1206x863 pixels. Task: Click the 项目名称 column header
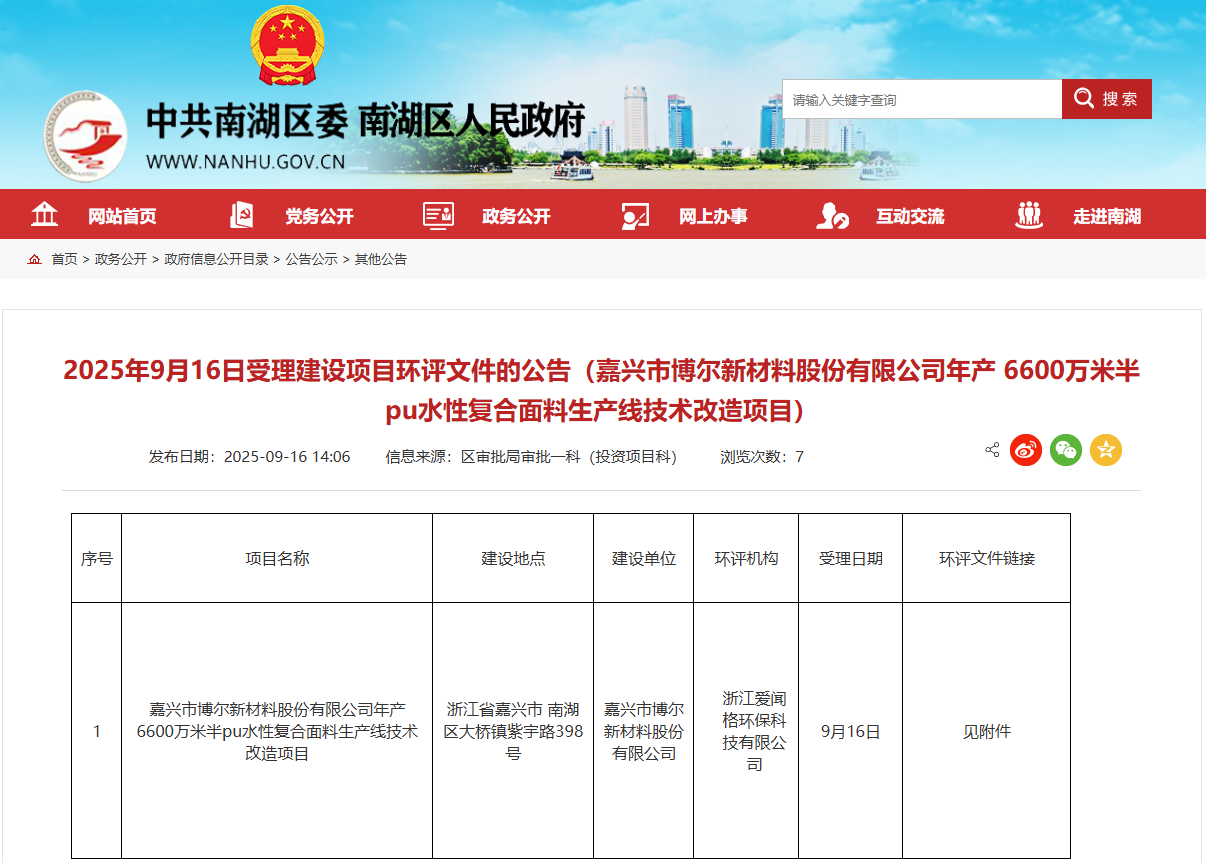277,558
